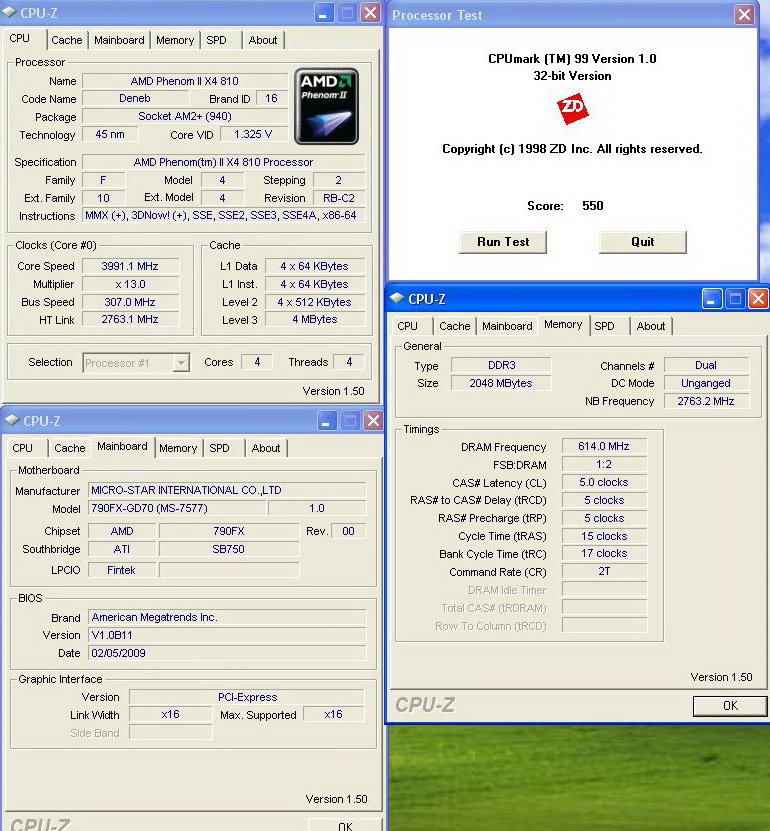
Task: Click the Multiplier value x 13.0
Action: (130, 284)
